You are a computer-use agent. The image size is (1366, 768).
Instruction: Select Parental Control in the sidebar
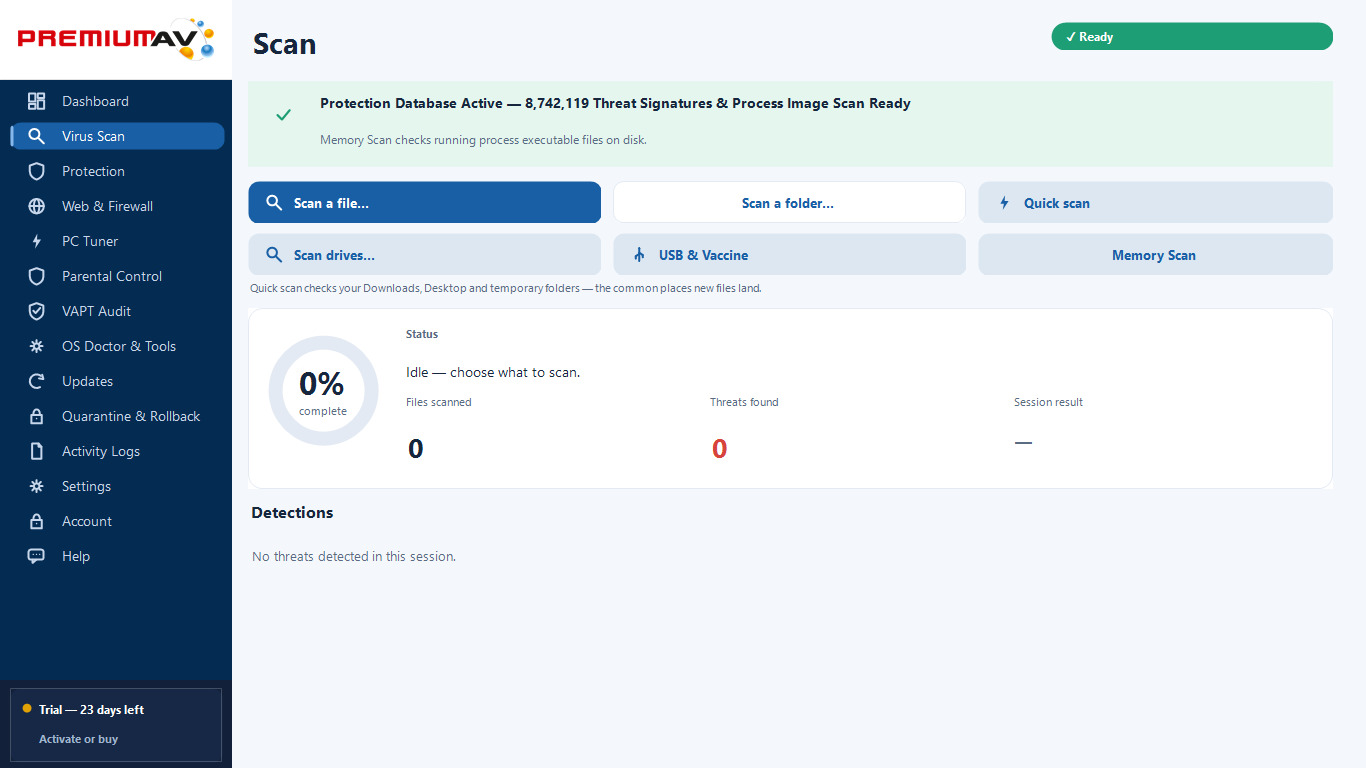click(x=117, y=276)
